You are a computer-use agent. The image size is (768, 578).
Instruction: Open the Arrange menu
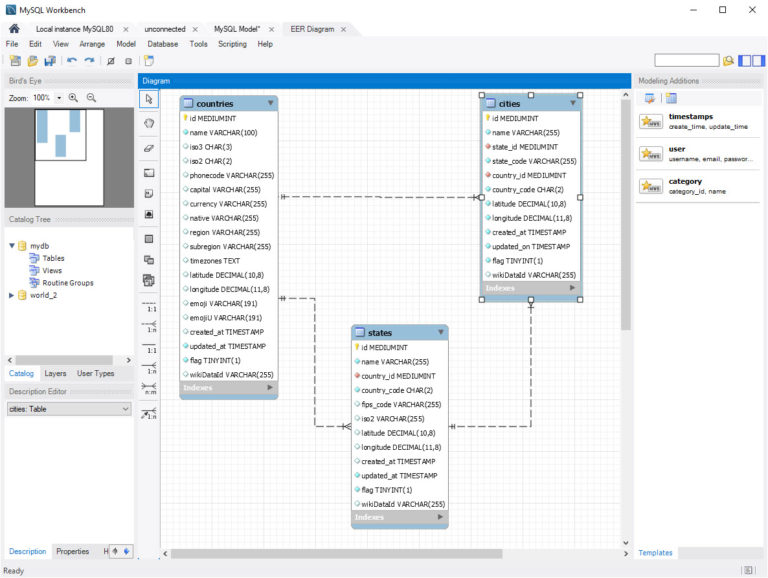pyautogui.click(x=92, y=44)
